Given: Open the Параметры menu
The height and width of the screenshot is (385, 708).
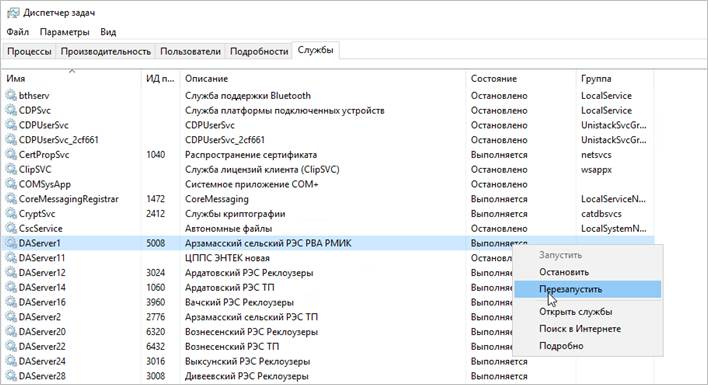Looking at the screenshot, I should tap(65, 32).
